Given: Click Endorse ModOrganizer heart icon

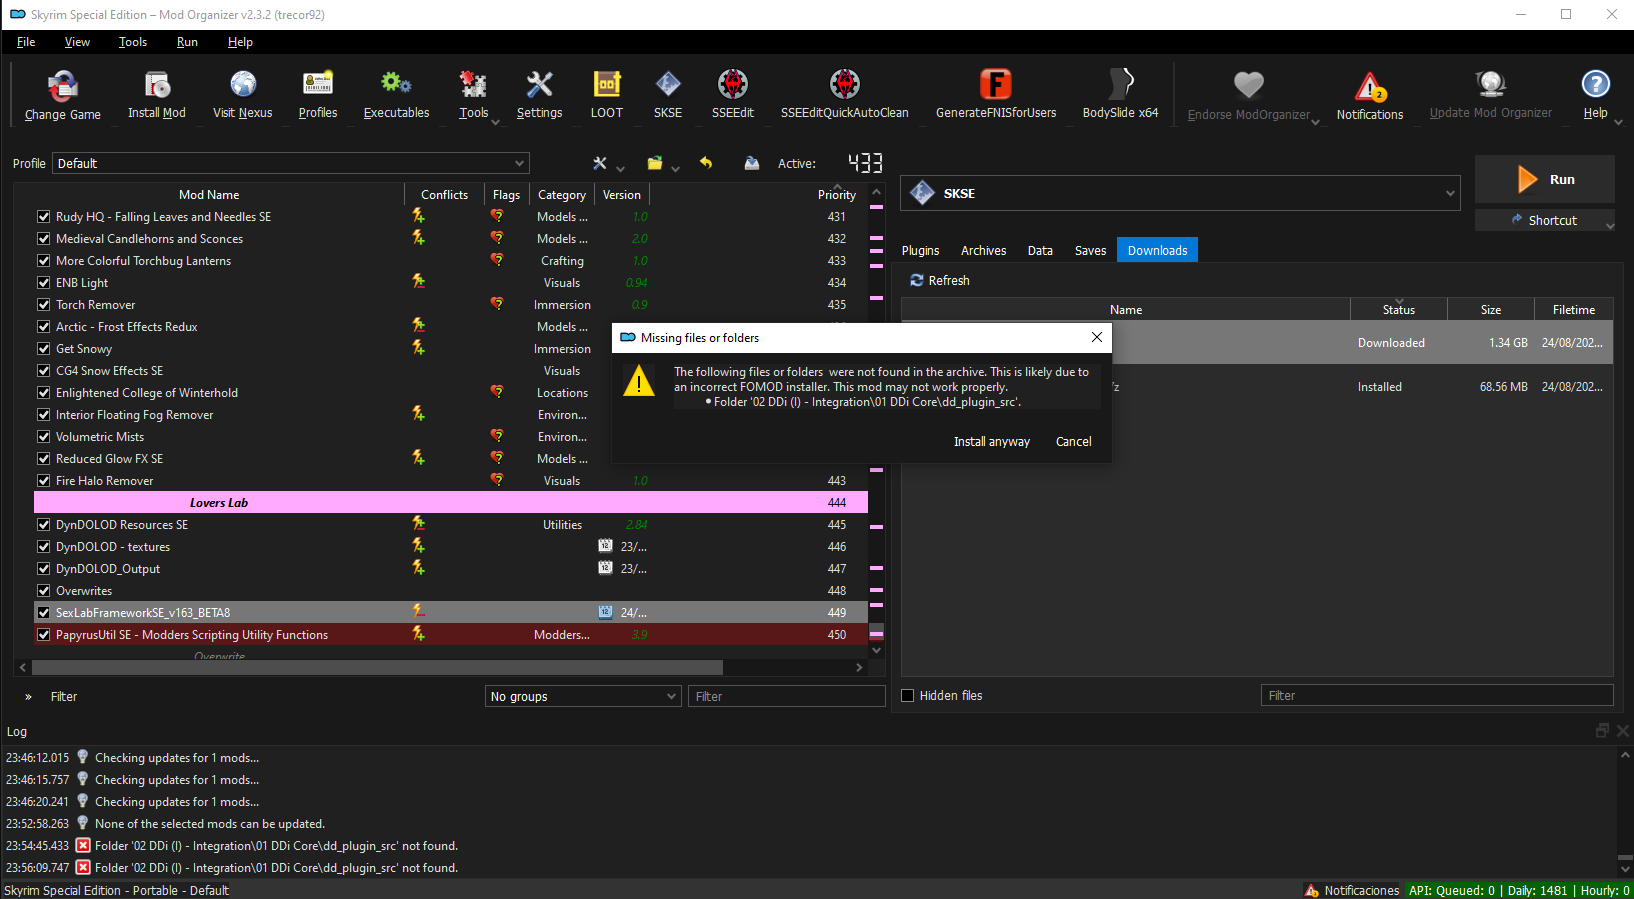Looking at the screenshot, I should click(x=1249, y=85).
